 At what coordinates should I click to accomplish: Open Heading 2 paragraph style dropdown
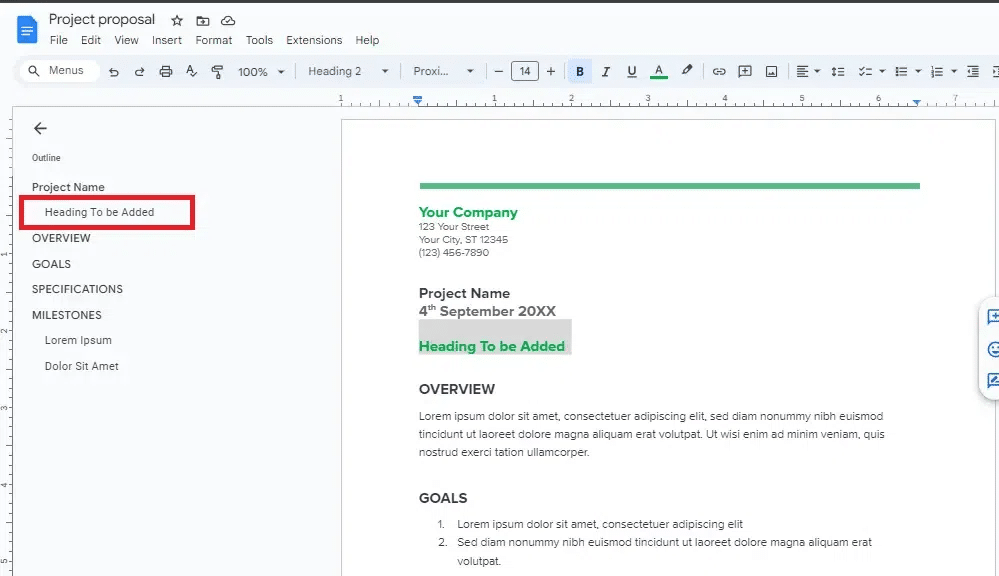pos(348,71)
